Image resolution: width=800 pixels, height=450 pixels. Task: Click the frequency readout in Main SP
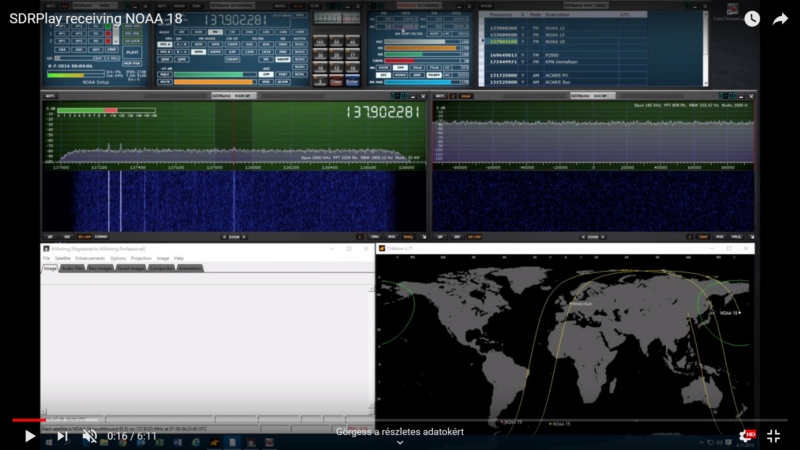(383, 112)
